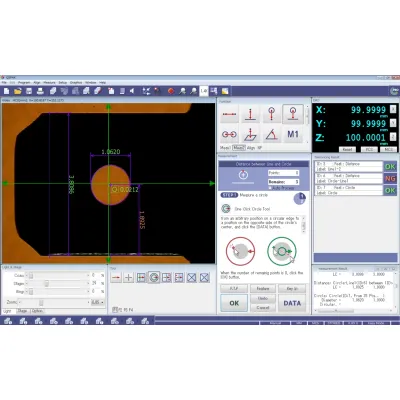Click the red circle edge illustration
The width and height of the screenshot is (400, 400).
[241, 251]
